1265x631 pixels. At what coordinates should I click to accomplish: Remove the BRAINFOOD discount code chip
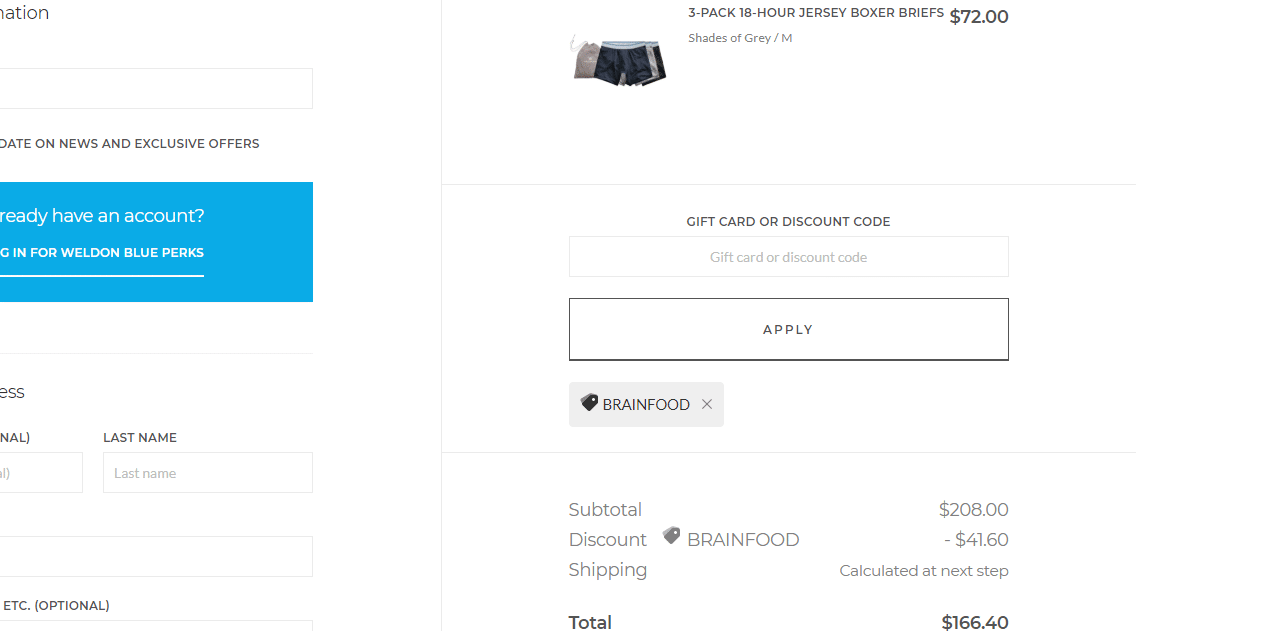(x=707, y=404)
